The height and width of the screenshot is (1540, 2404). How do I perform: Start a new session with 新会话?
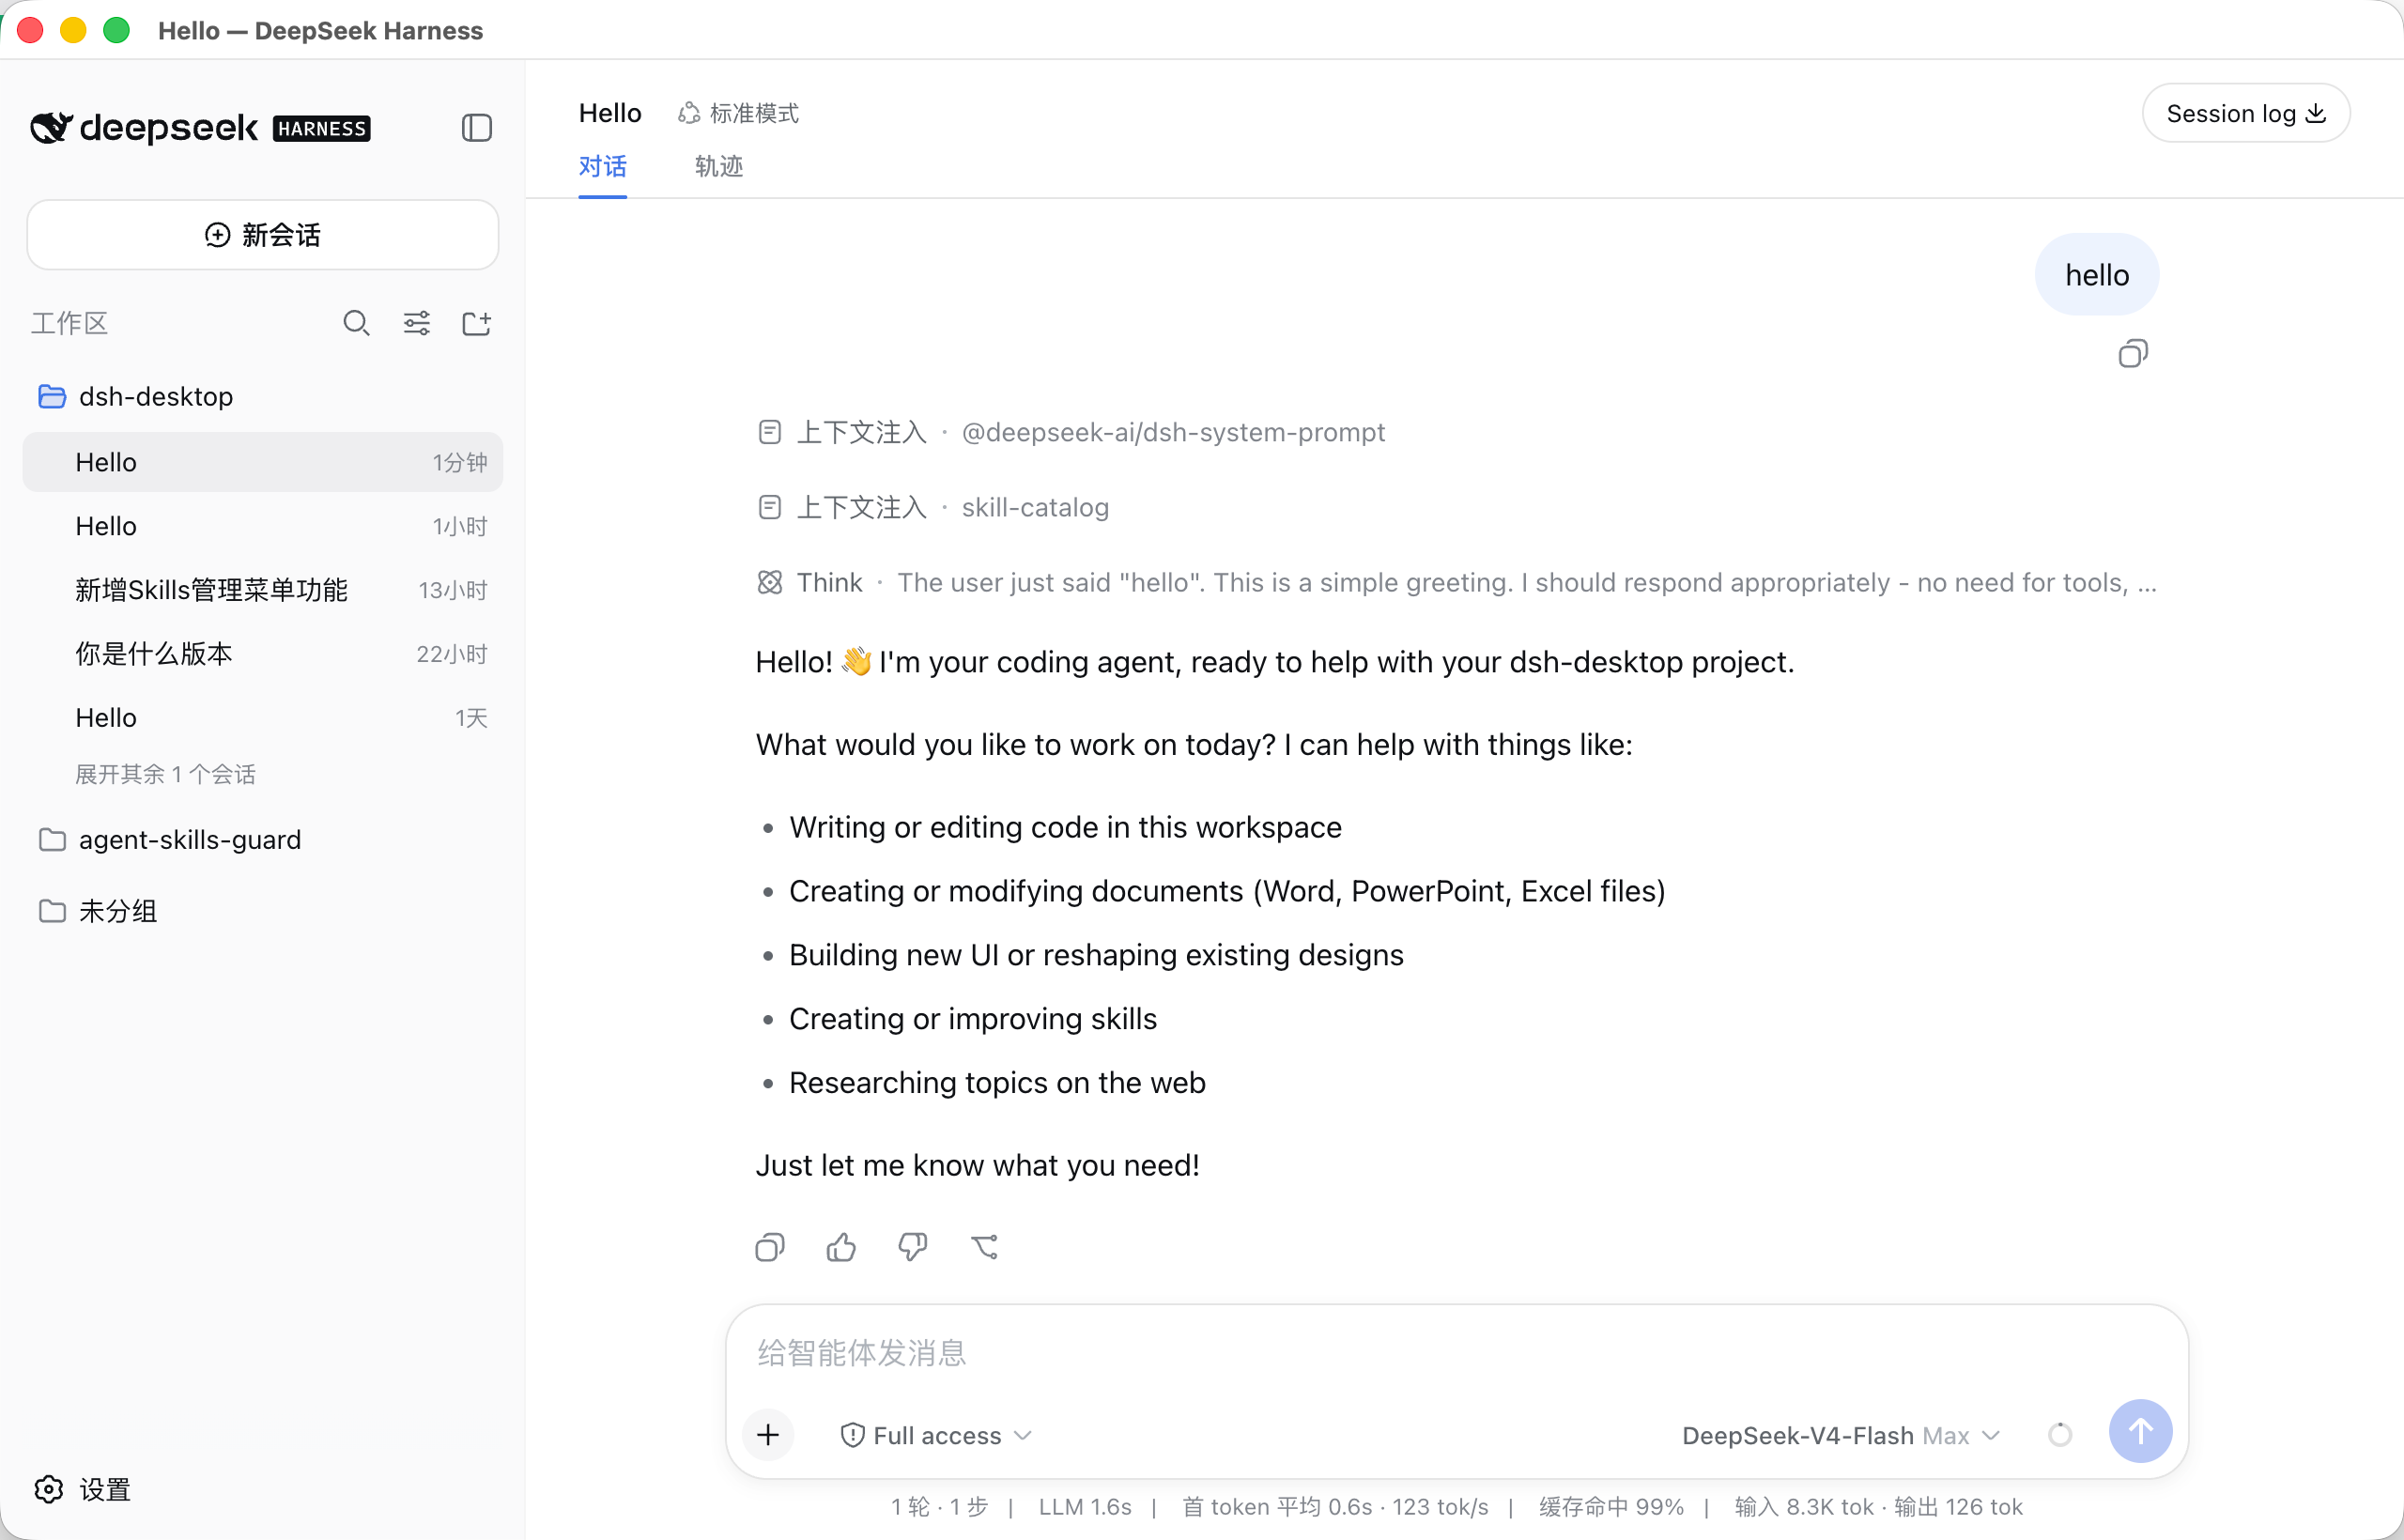coord(262,234)
